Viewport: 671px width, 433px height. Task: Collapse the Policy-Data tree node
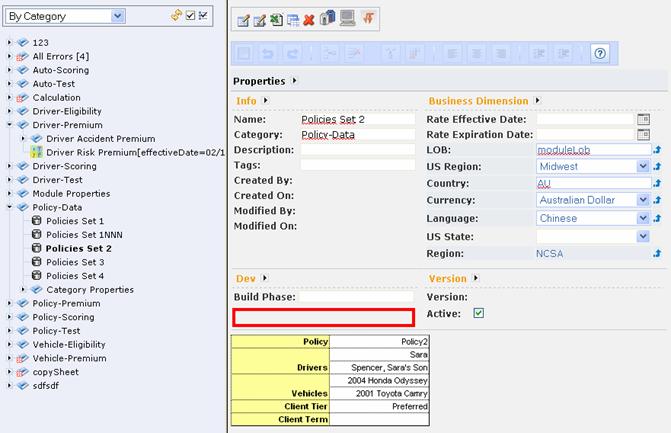[9, 207]
